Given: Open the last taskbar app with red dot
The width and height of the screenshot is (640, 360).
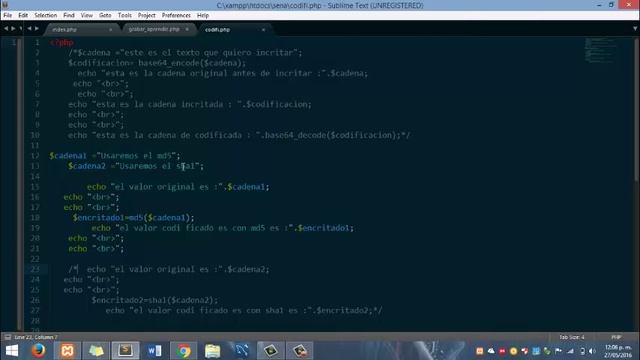Looking at the screenshot, I should click(299, 351).
